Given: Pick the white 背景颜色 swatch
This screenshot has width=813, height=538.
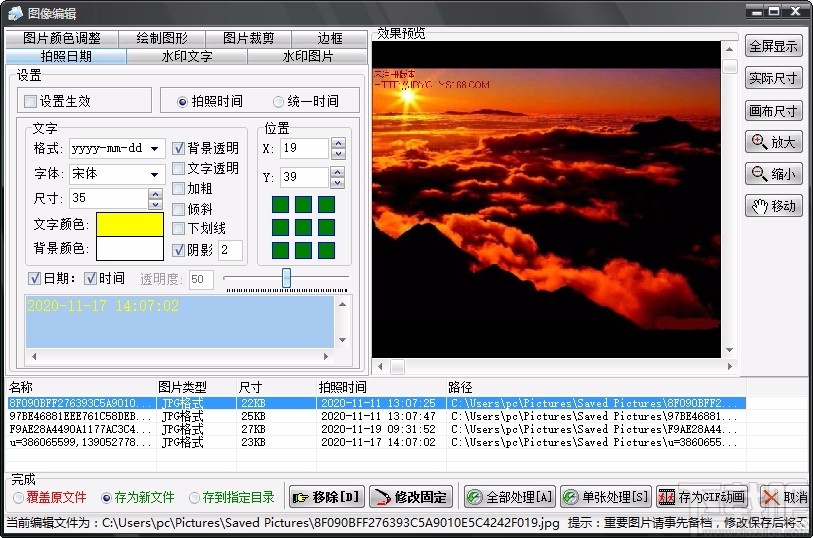Looking at the screenshot, I should coord(130,249).
